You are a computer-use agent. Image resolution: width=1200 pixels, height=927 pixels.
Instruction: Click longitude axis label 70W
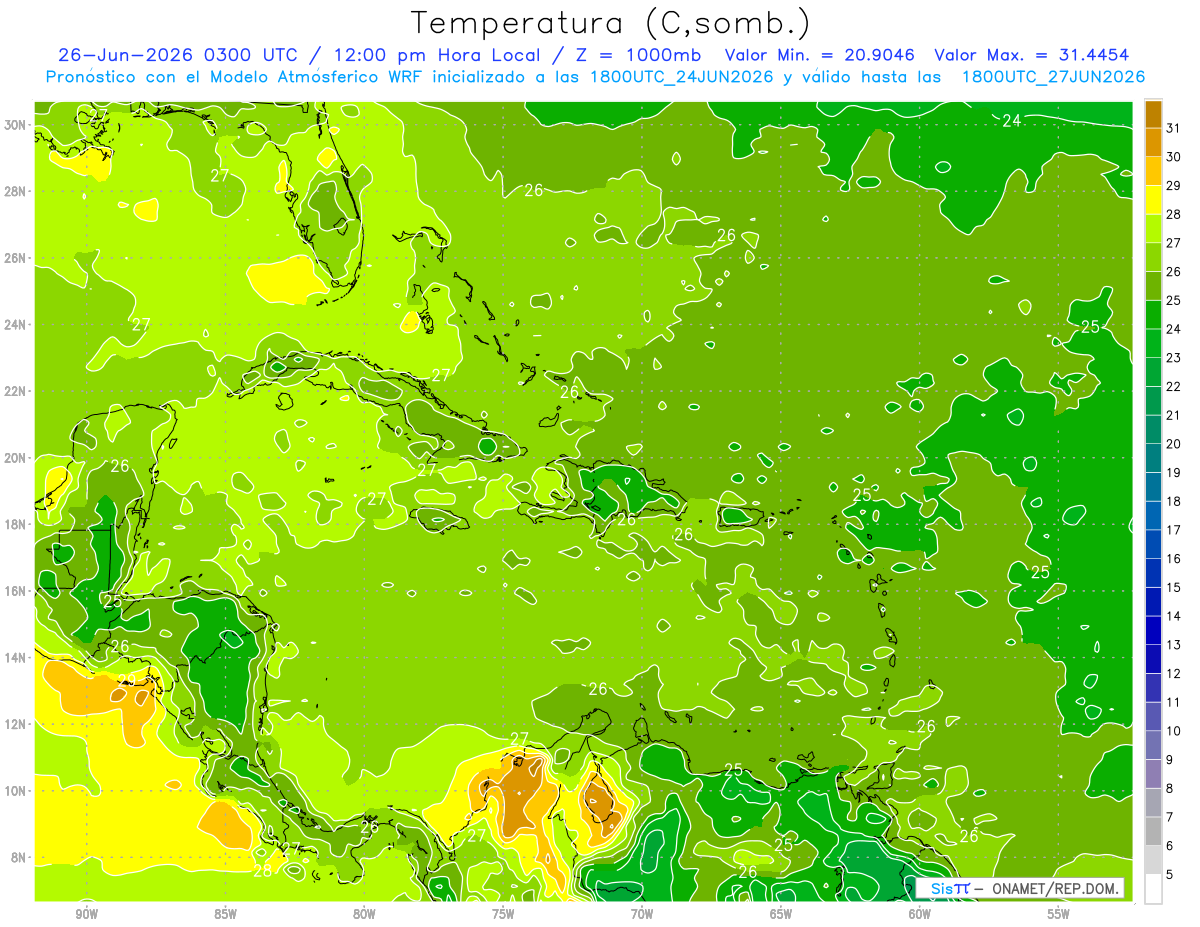pos(642,914)
